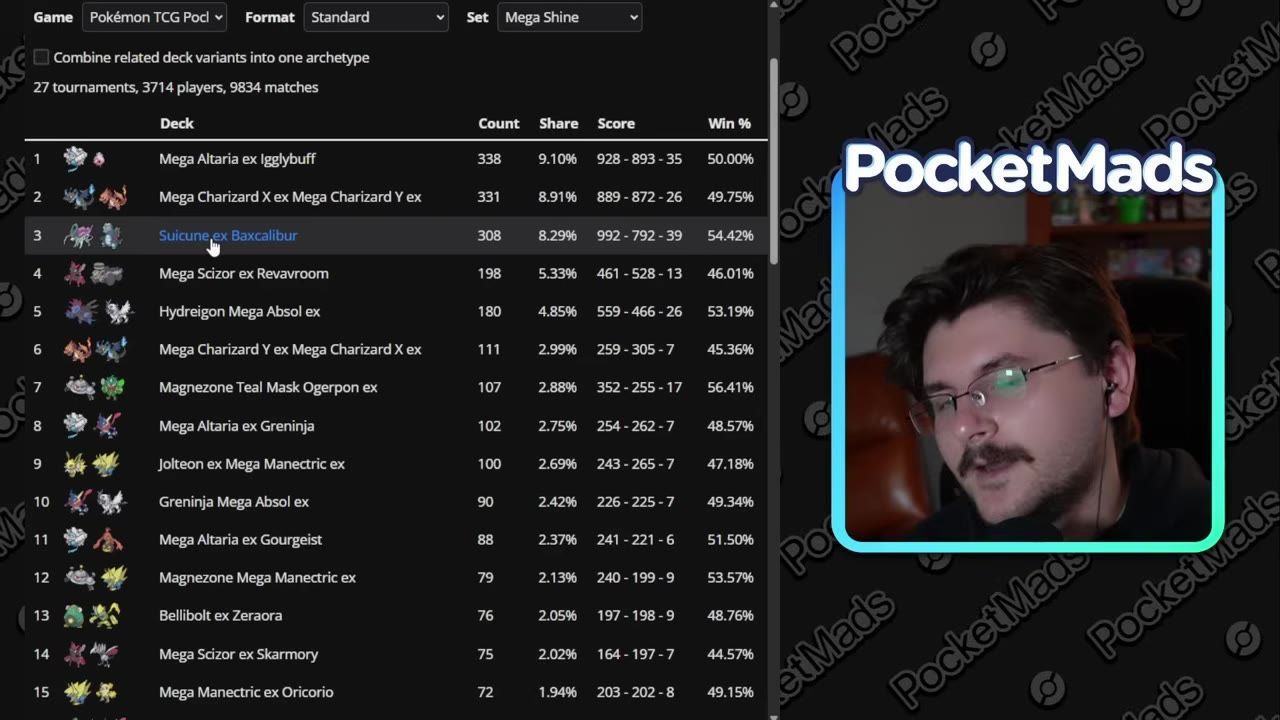Click Scizor and Skarmory sprite icons
The width and height of the screenshot is (1280, 720).
pos(92,654)
